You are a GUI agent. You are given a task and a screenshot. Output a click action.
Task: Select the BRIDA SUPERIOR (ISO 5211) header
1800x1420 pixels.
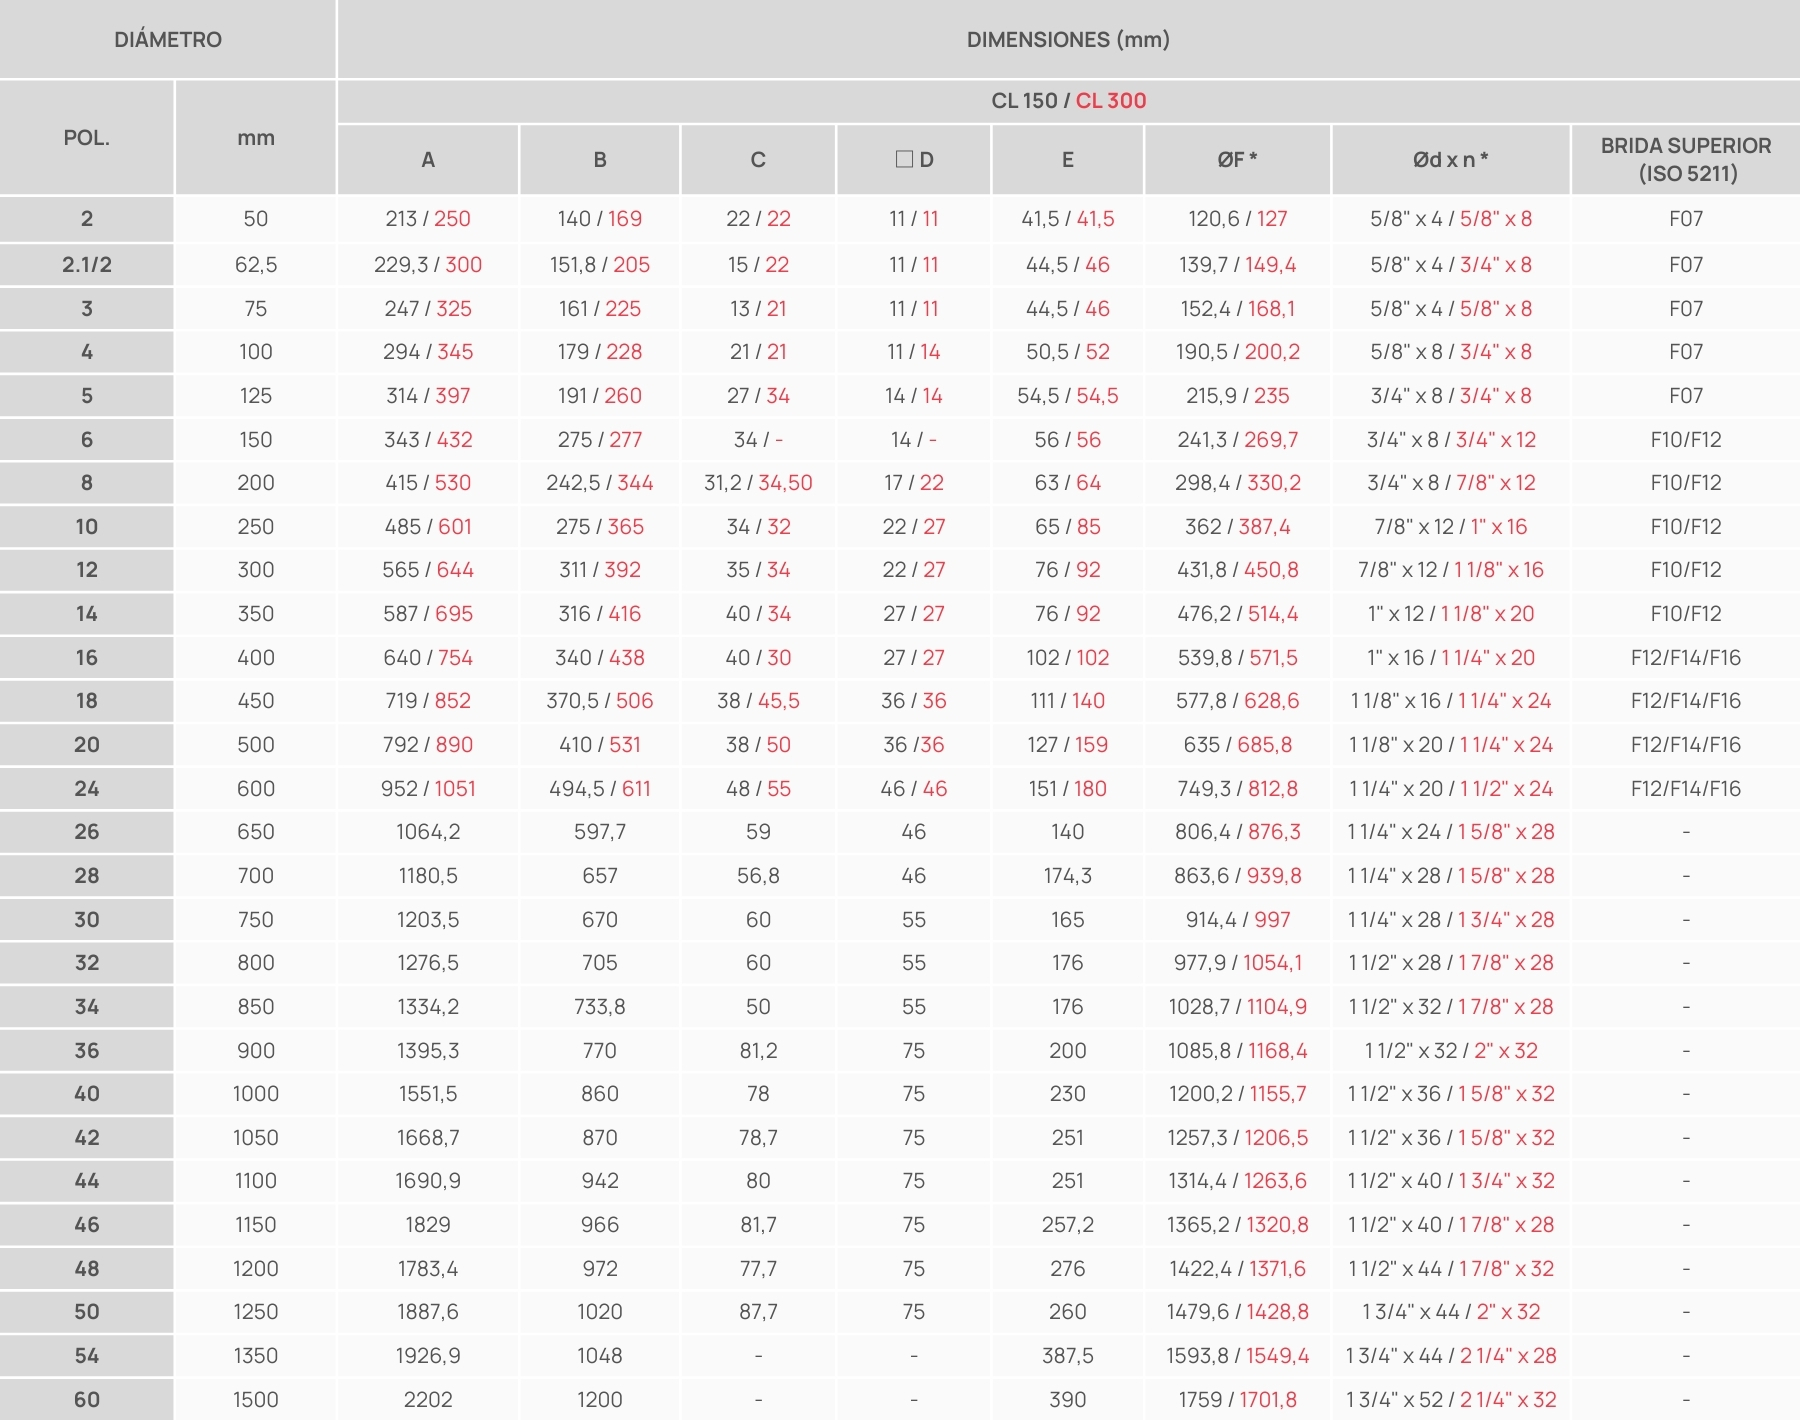pos(1685,160)
